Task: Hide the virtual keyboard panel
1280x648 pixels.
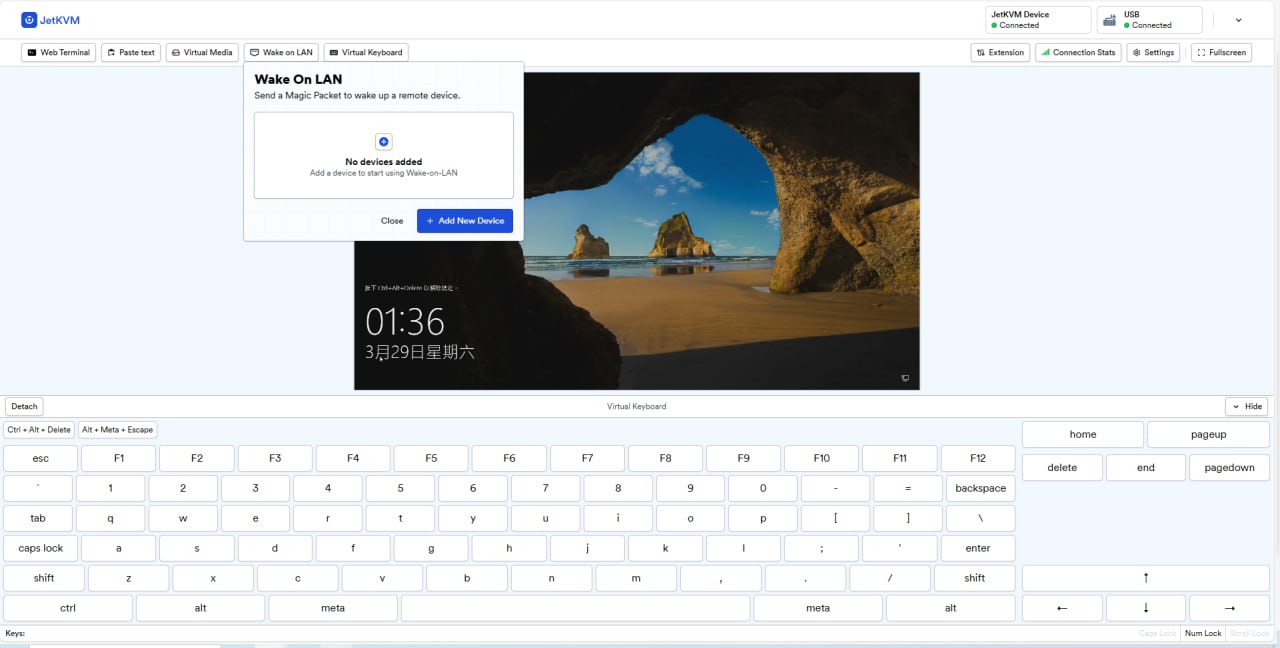Action: click(x=1247, y=406)
